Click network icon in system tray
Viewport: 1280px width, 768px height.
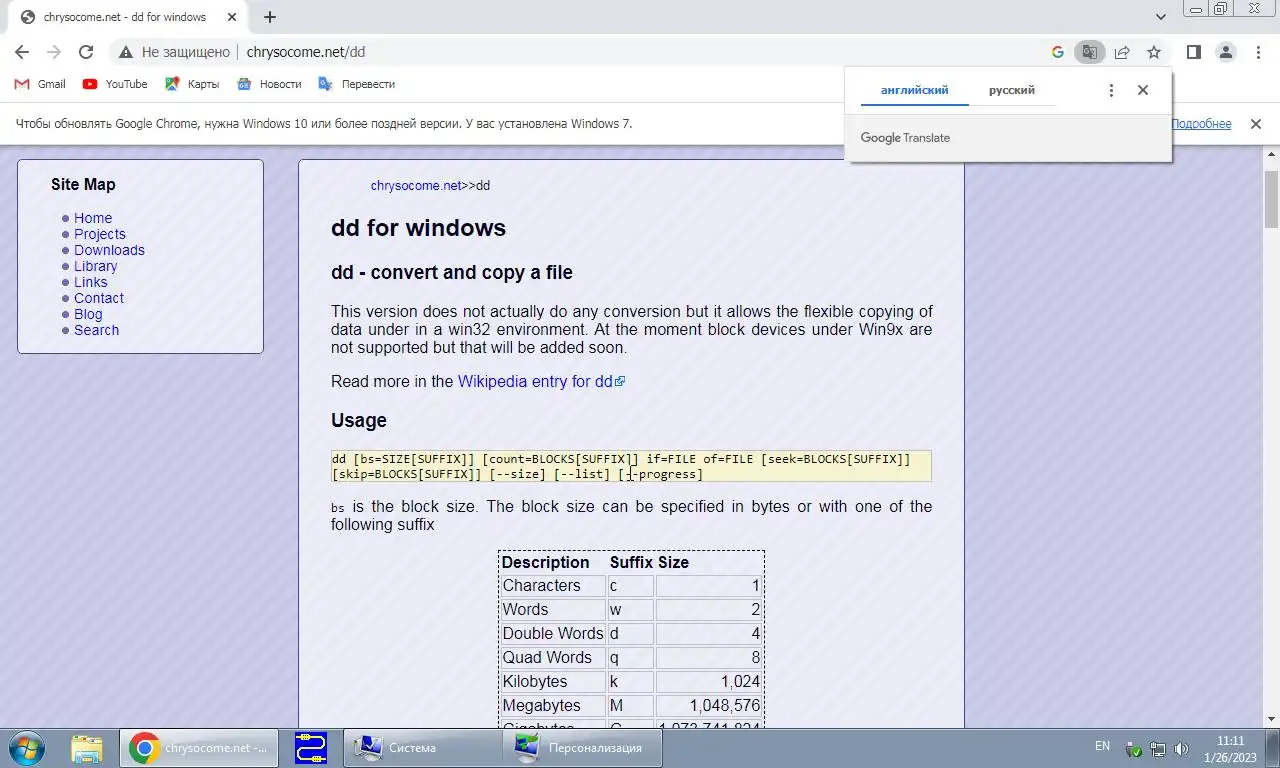coord(1158,748)
